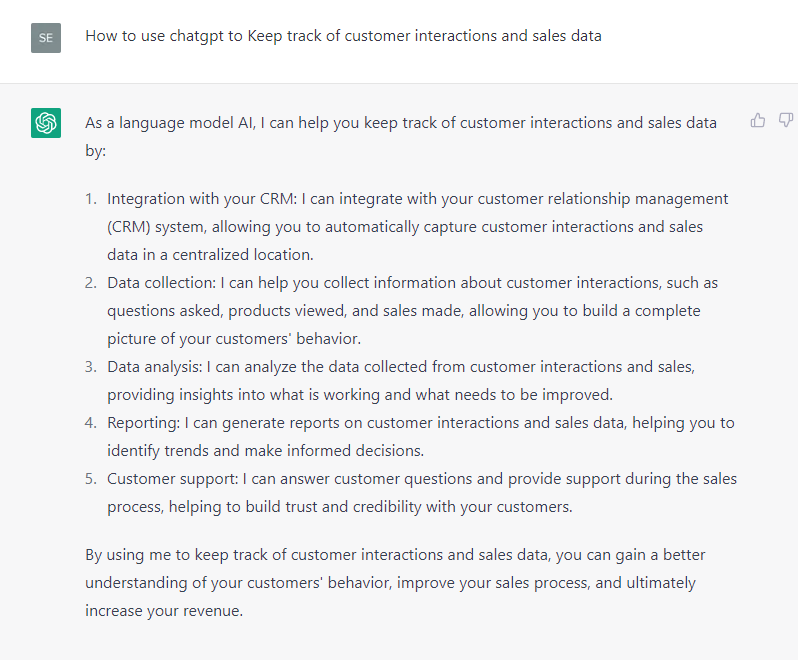
Task: Click list number 1 marker
Action: [91, 199]
